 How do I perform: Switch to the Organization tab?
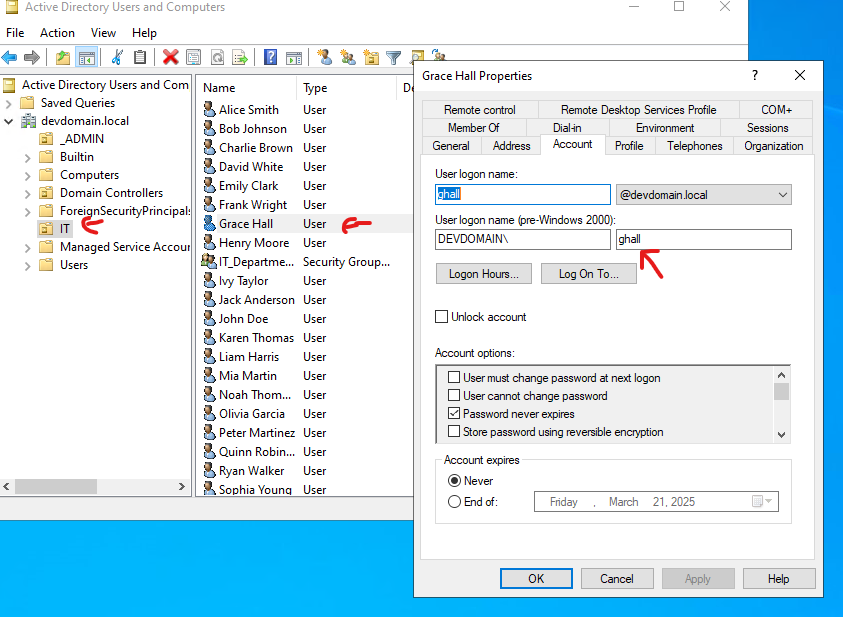click(774, 146)
